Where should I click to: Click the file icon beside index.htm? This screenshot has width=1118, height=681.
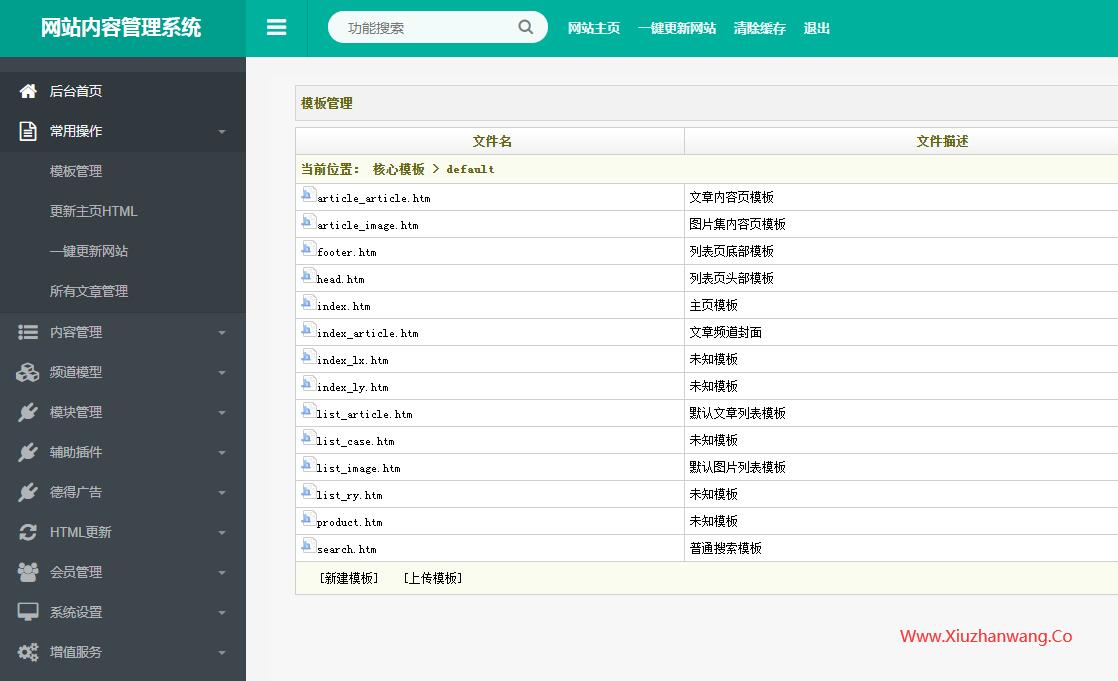[307, 303]
